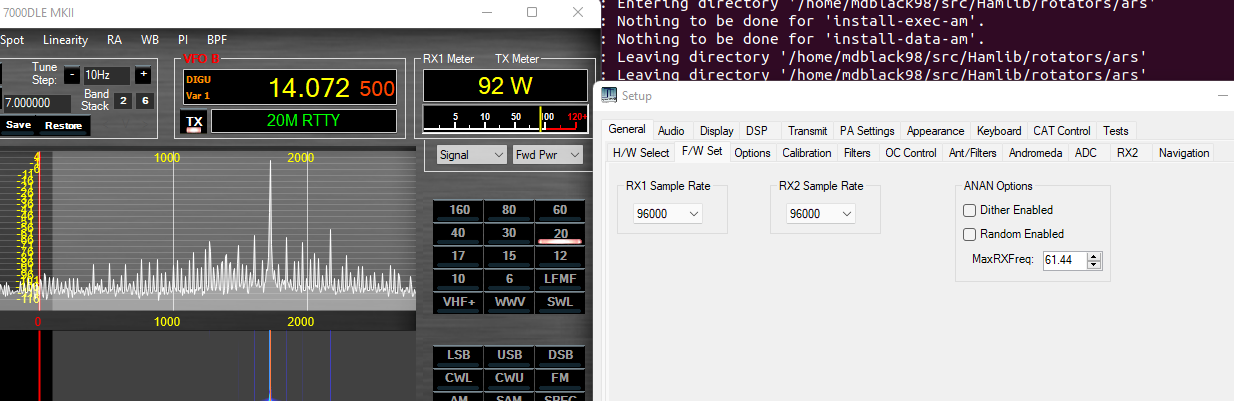Select the 80 meter band button

click(x=509, y=210)
